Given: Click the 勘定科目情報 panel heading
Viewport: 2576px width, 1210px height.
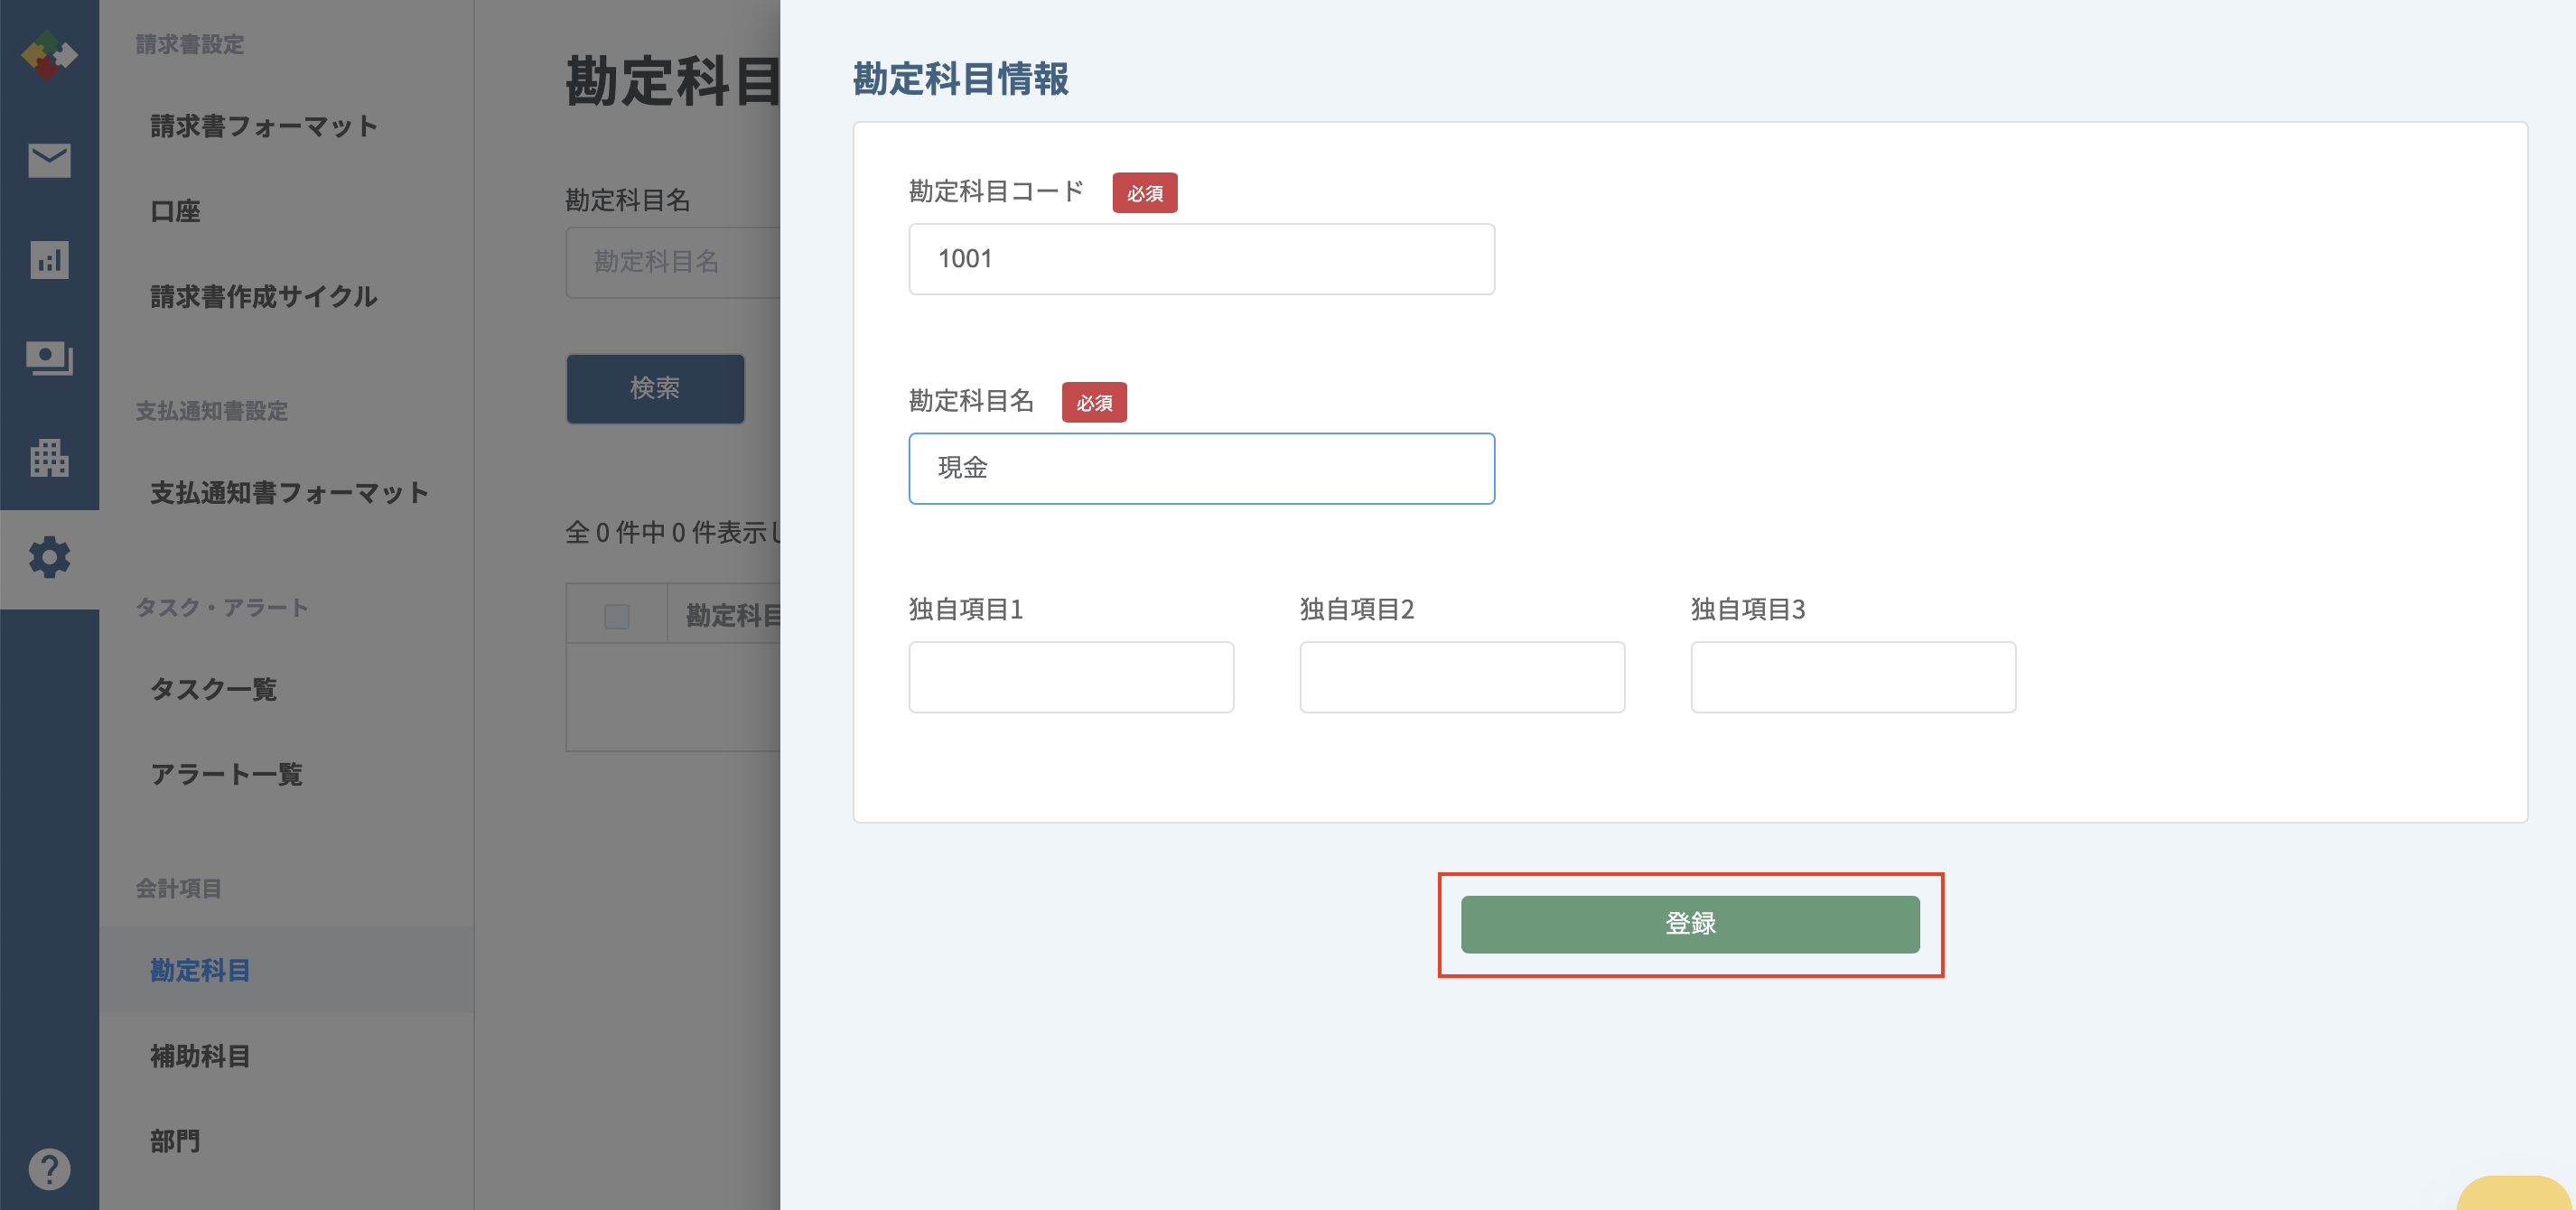Looking at the screenshot, I should pyautogui.click(x=960, y=78).
